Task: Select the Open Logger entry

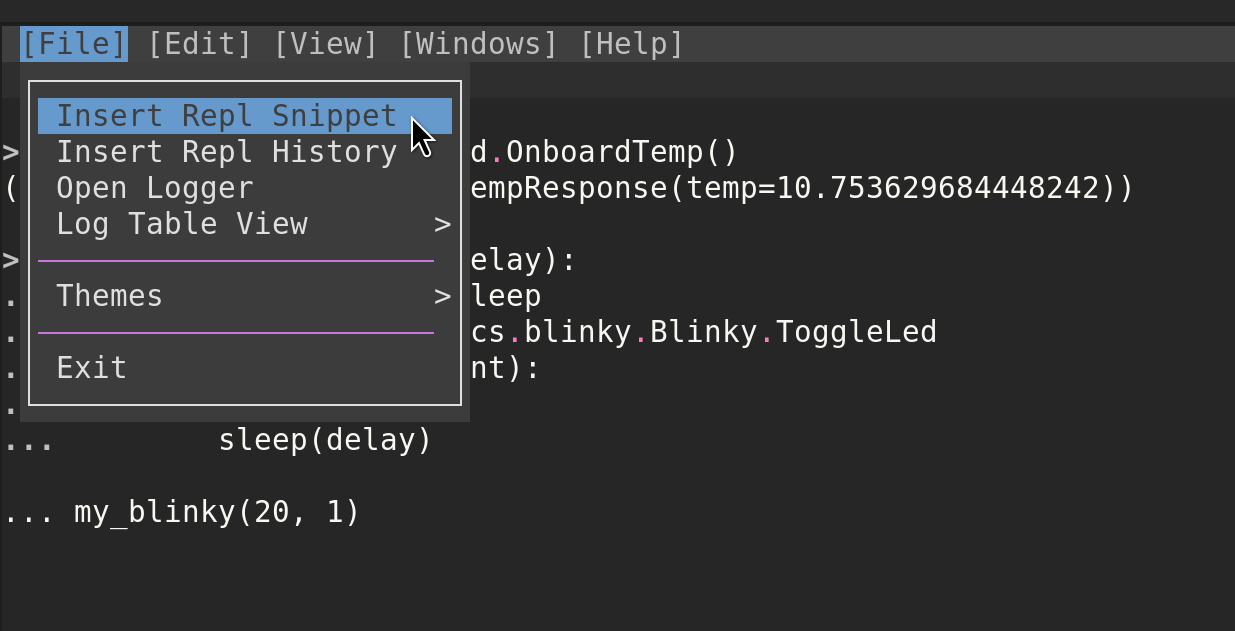Action: coord(245,188)
